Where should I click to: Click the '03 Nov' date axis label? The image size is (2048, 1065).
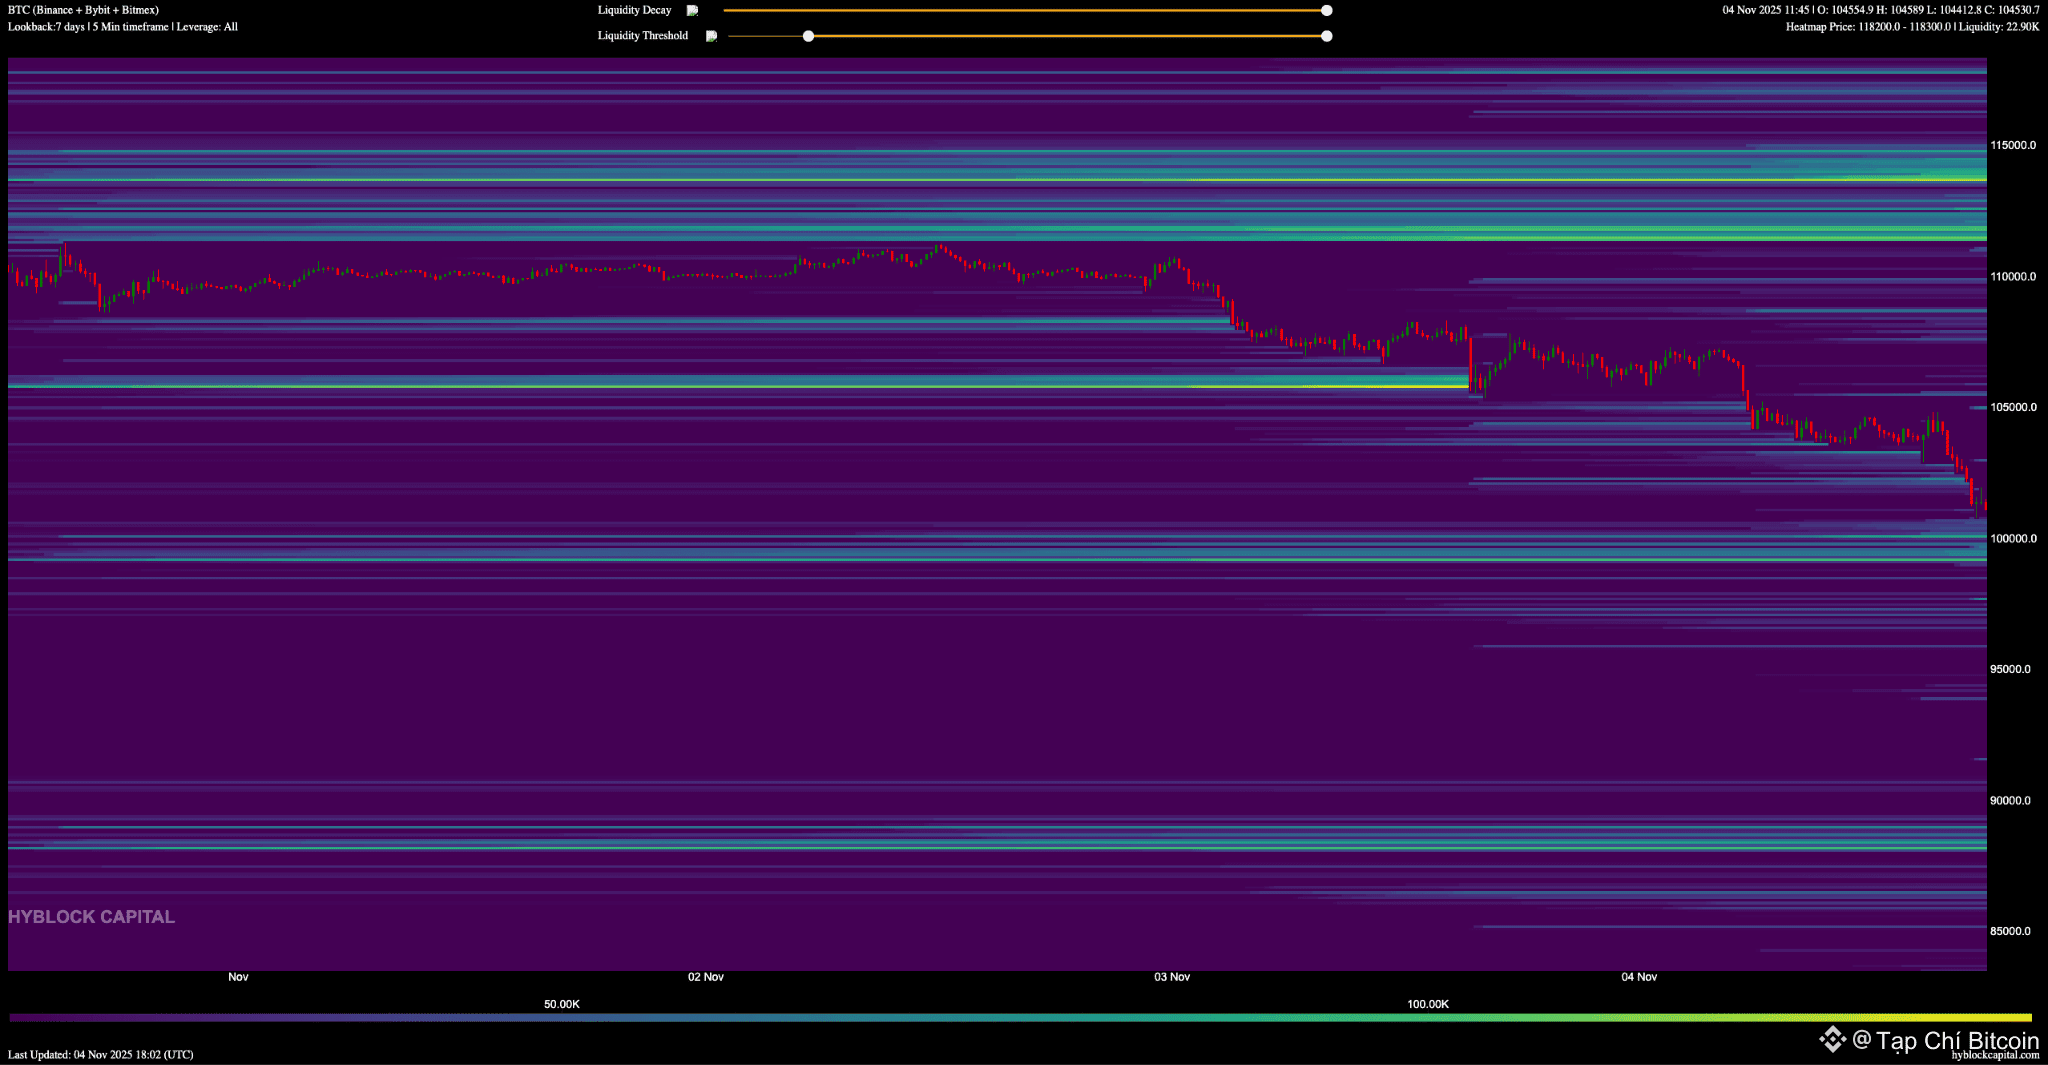(x=1172, y=977)
